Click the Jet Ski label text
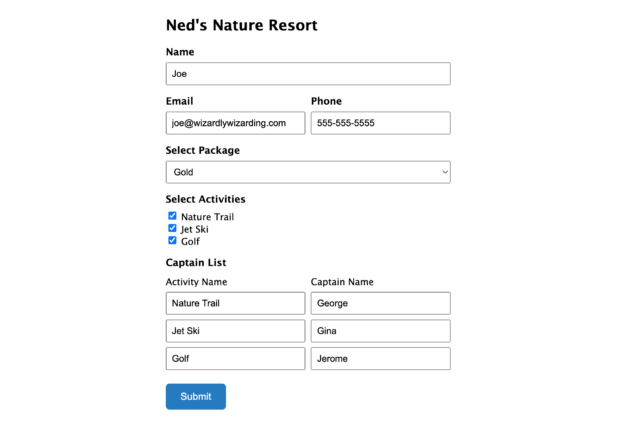Image resolution: width=618 pixels, height=422 pixels. point(194,229)
